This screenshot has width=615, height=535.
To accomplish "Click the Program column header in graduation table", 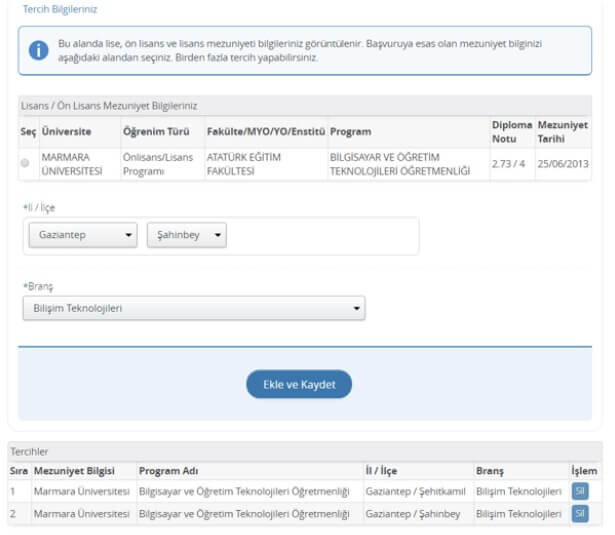I will pyautogui.click(x=351, y=131).
